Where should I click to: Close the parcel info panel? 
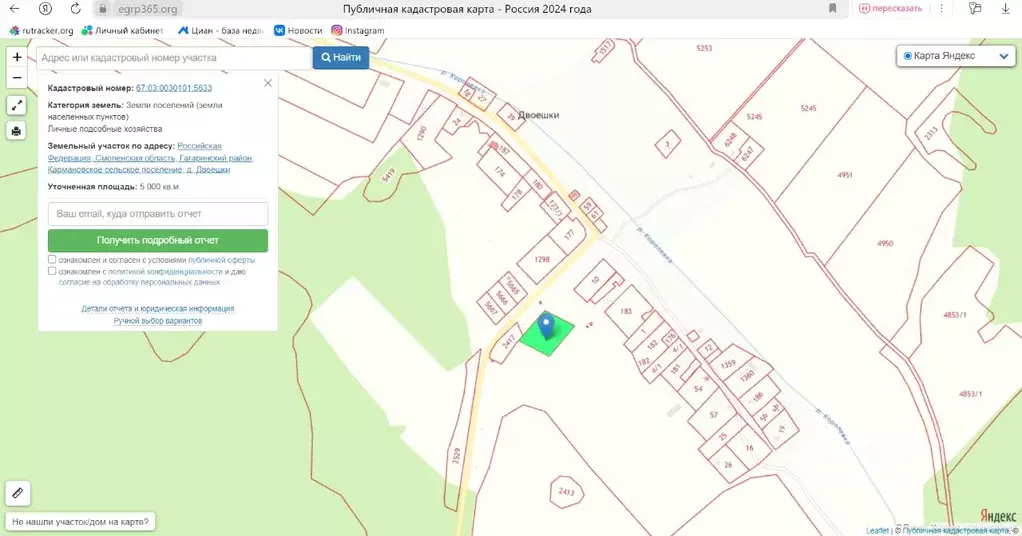pyautogui.click(x=268, y=83)
